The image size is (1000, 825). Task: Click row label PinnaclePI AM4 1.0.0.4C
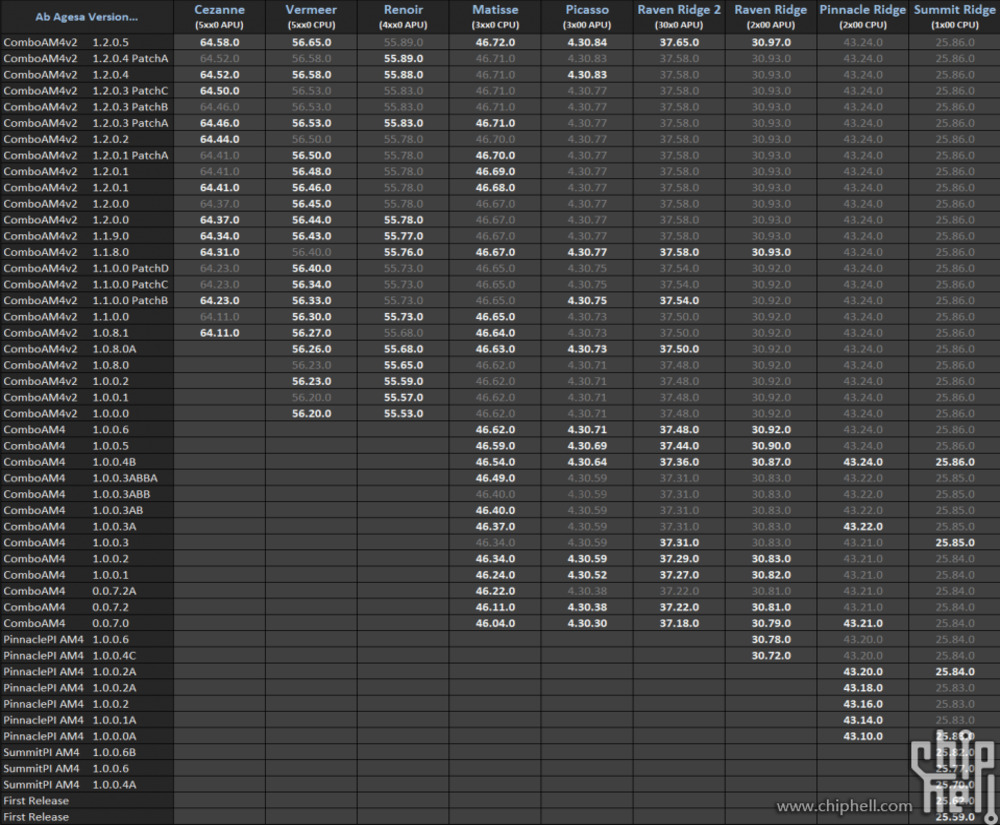click(70, 655)
